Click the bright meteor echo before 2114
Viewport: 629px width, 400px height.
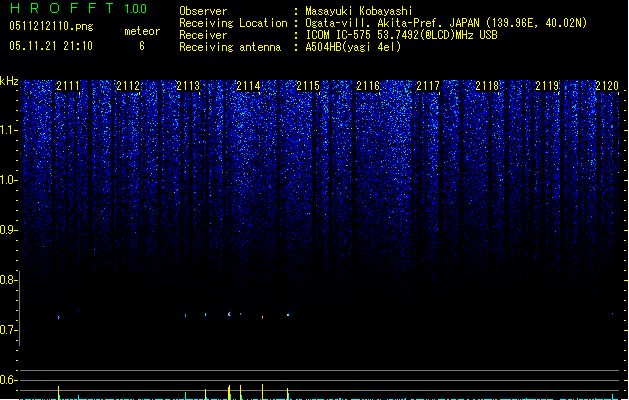pyautogui.click(x=229, y=314)
